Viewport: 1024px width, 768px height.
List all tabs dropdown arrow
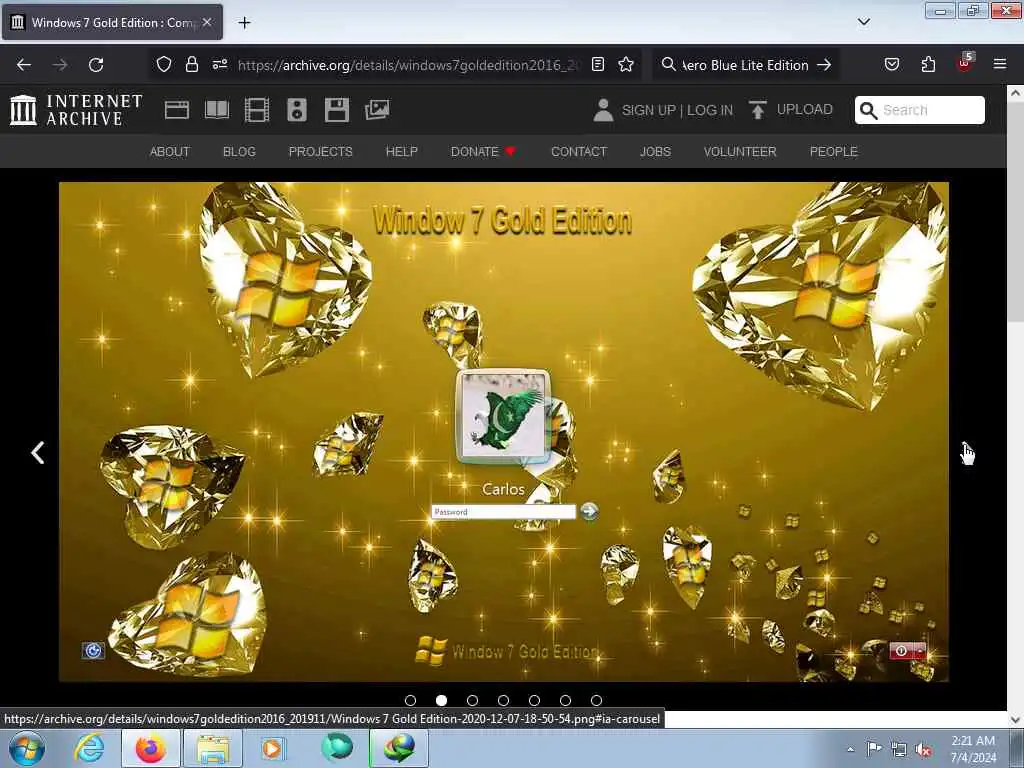[x=863, y=22]
